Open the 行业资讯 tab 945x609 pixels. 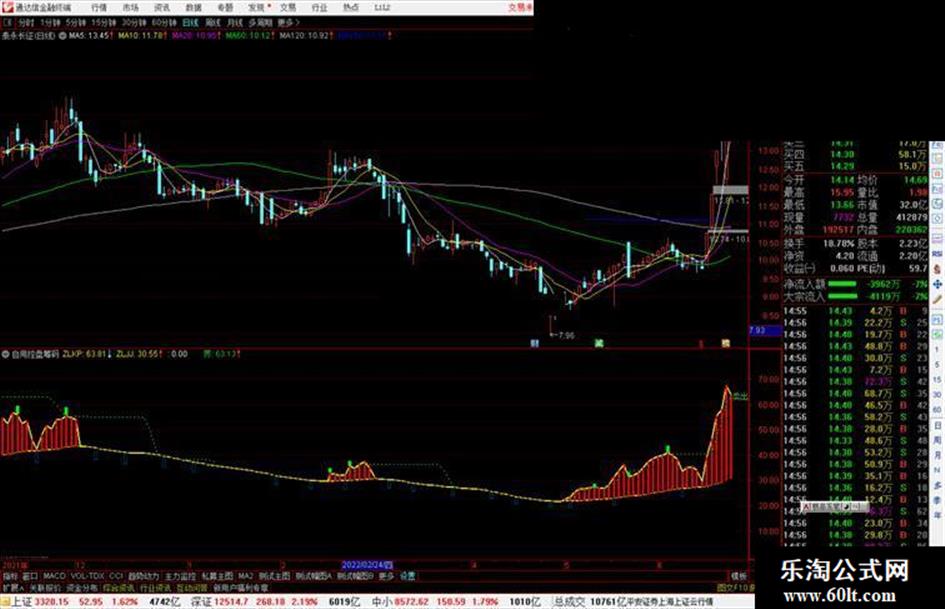[x=155, y=588]
